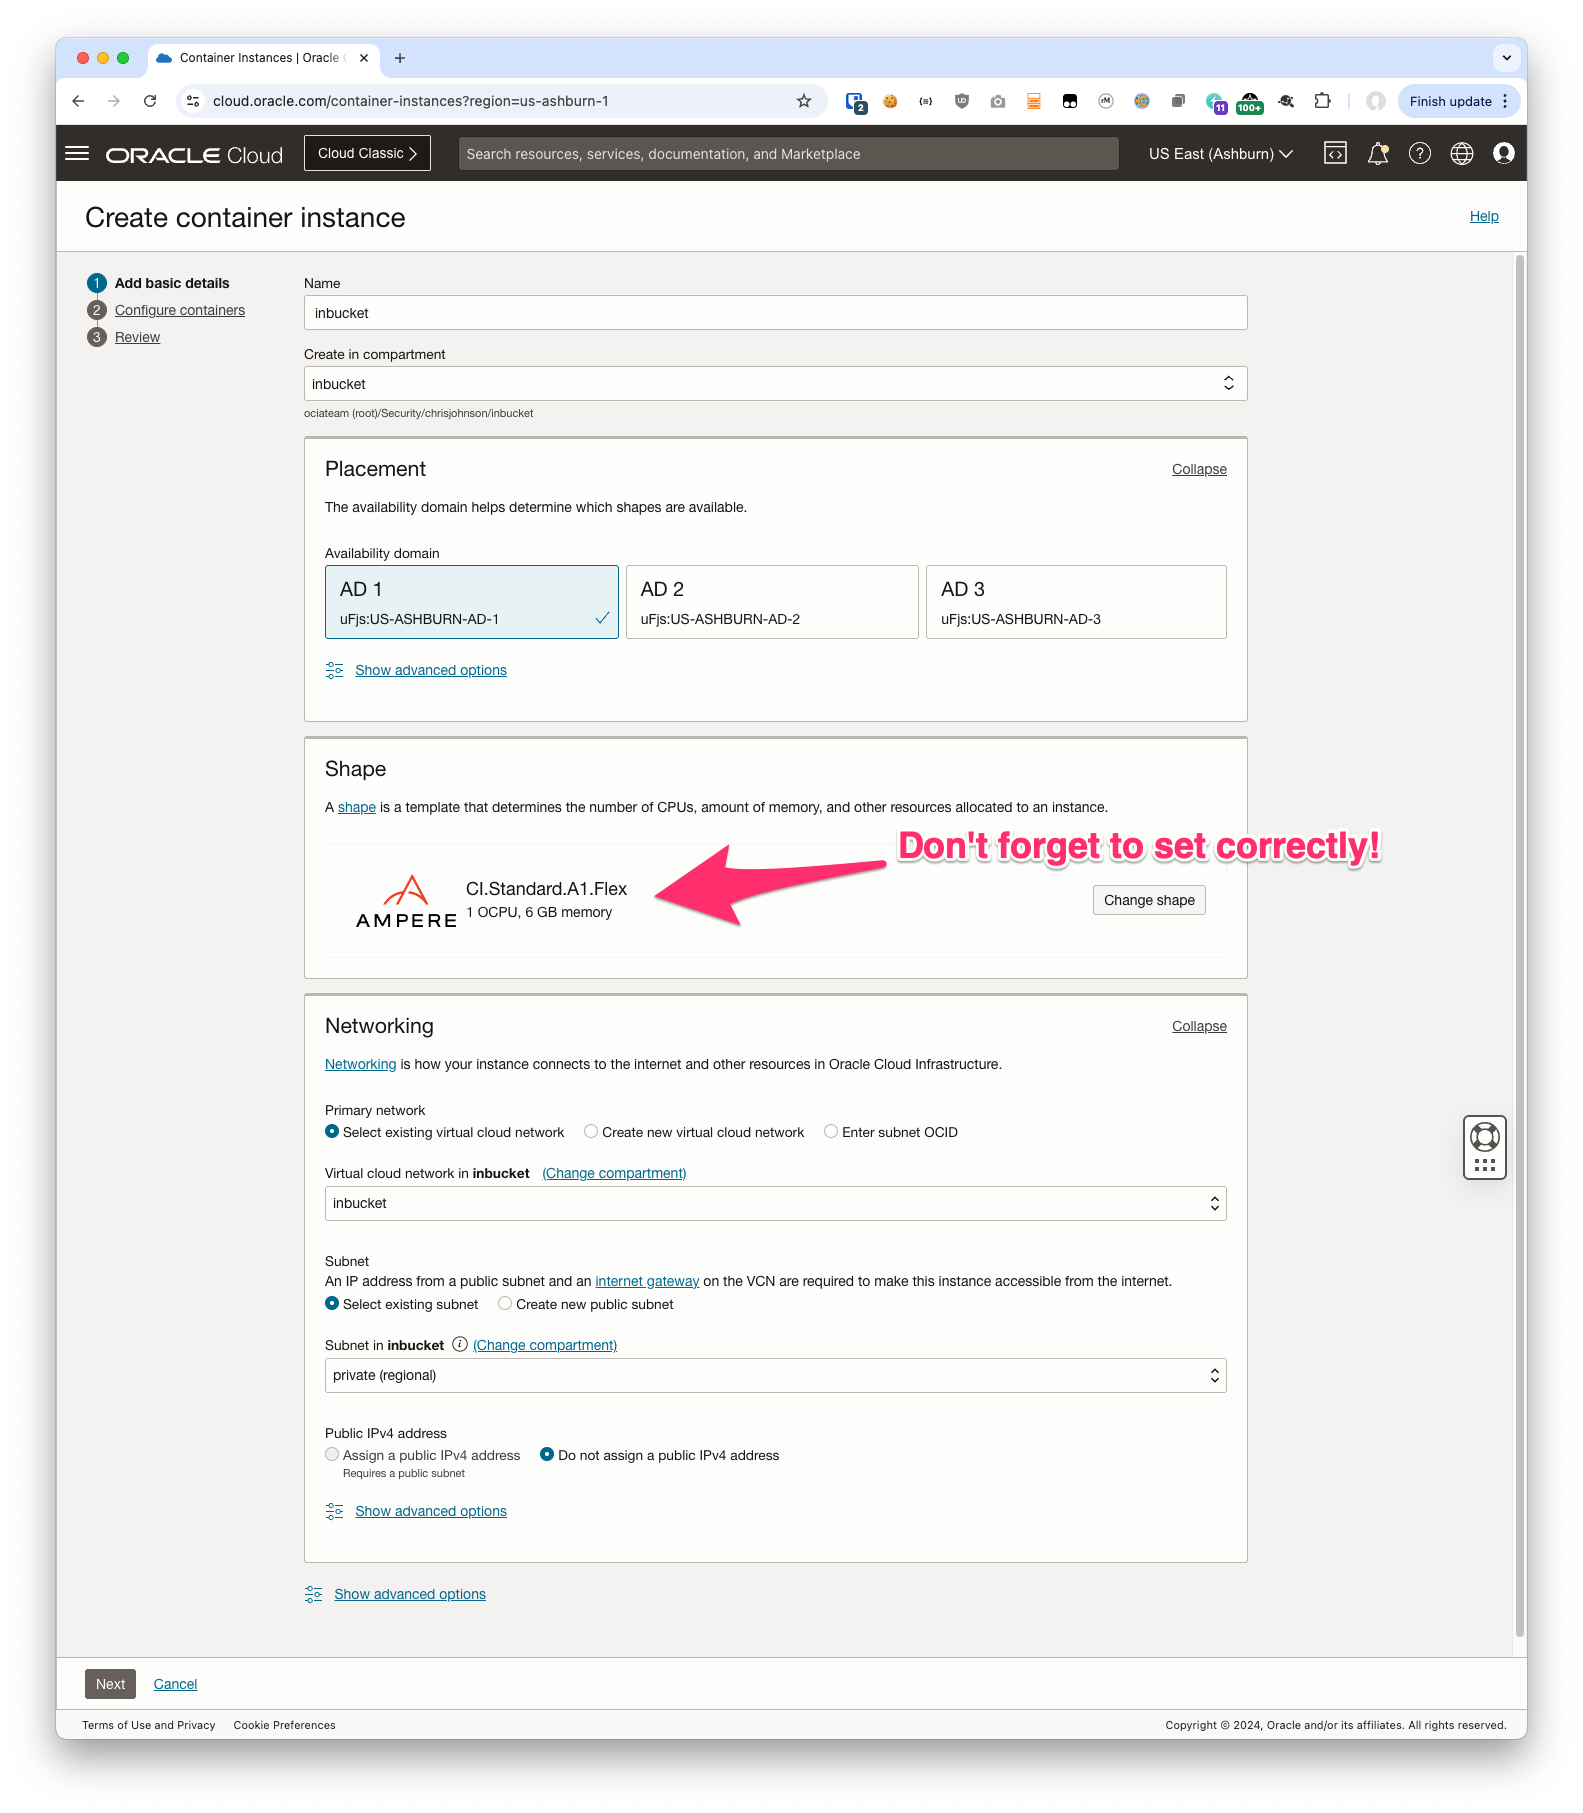Cancel container instance creation

click(x=175, y=1685)
